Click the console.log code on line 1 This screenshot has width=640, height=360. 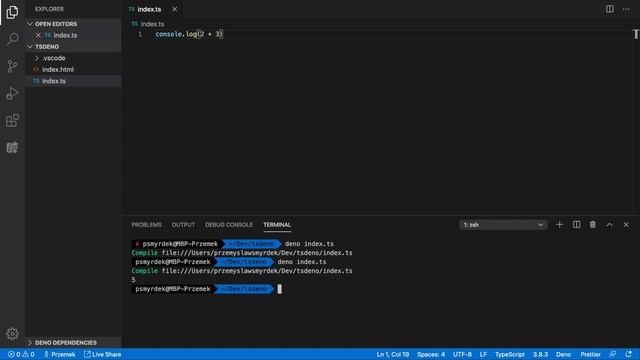pos(189,34)
